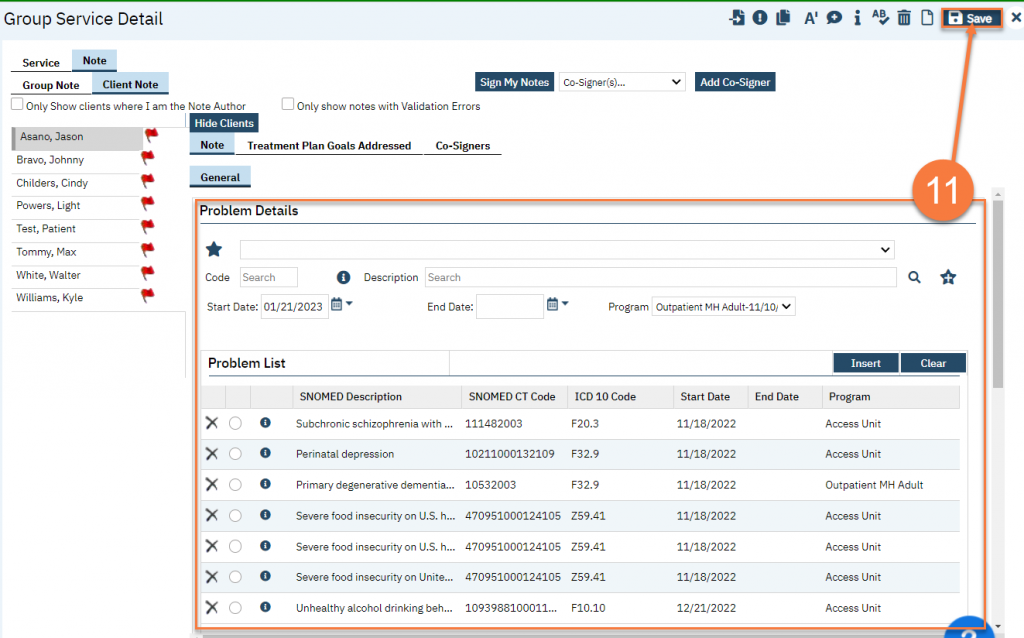This screenshot has height=638, width=1024.
Task: Open the Start Date calendar picker
Action: (x=337, y=306)
